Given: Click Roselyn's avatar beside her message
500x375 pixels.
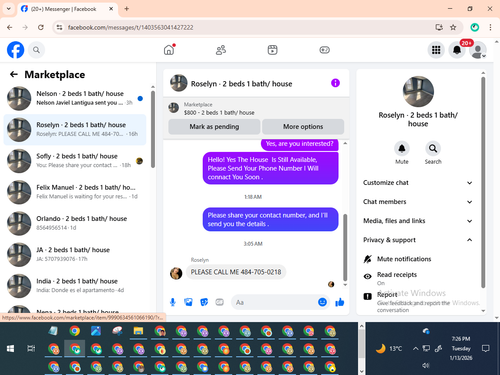Looking at the screenshot, I should pyautogui.click(x=176, y=273).
